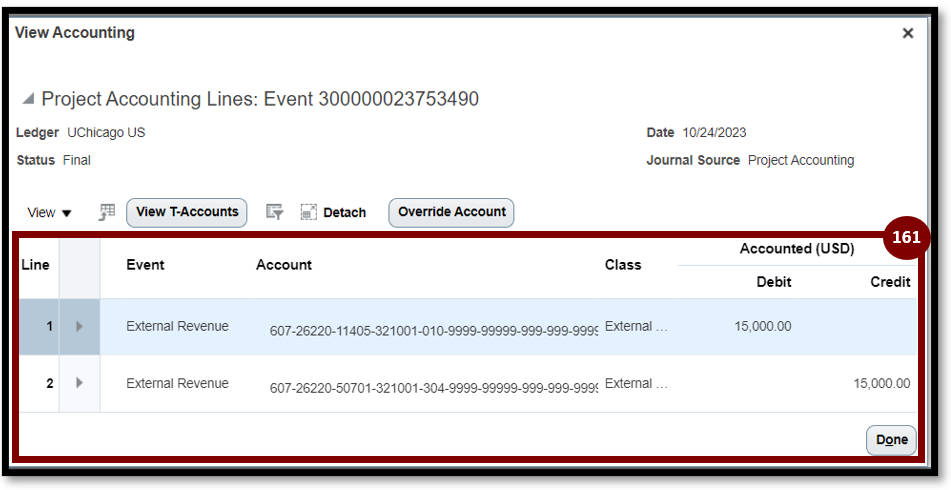The image size is (951, 490).
Task: Click the truncated Class cell in line 1
Action: [x=636, y=326]
